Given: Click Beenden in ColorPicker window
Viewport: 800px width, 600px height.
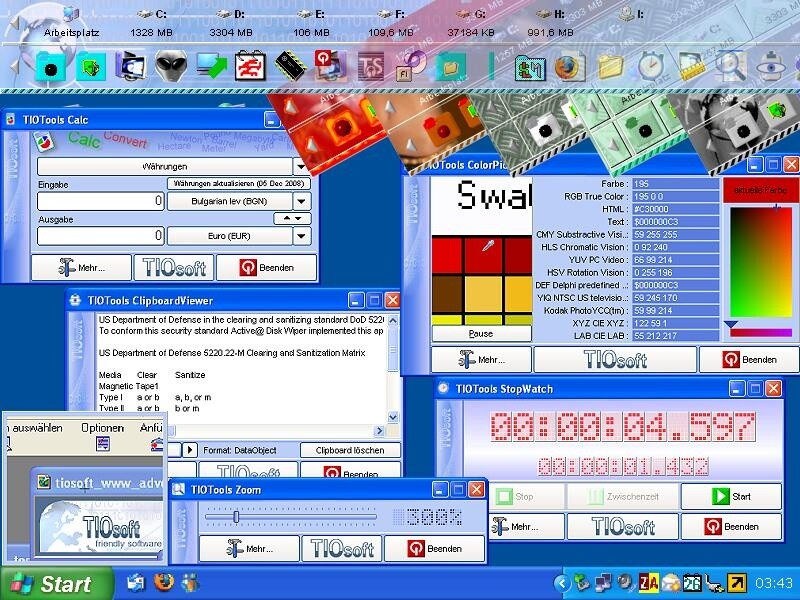Looking at the screenshot, I should pyautogui.click(x=749, y=360).
